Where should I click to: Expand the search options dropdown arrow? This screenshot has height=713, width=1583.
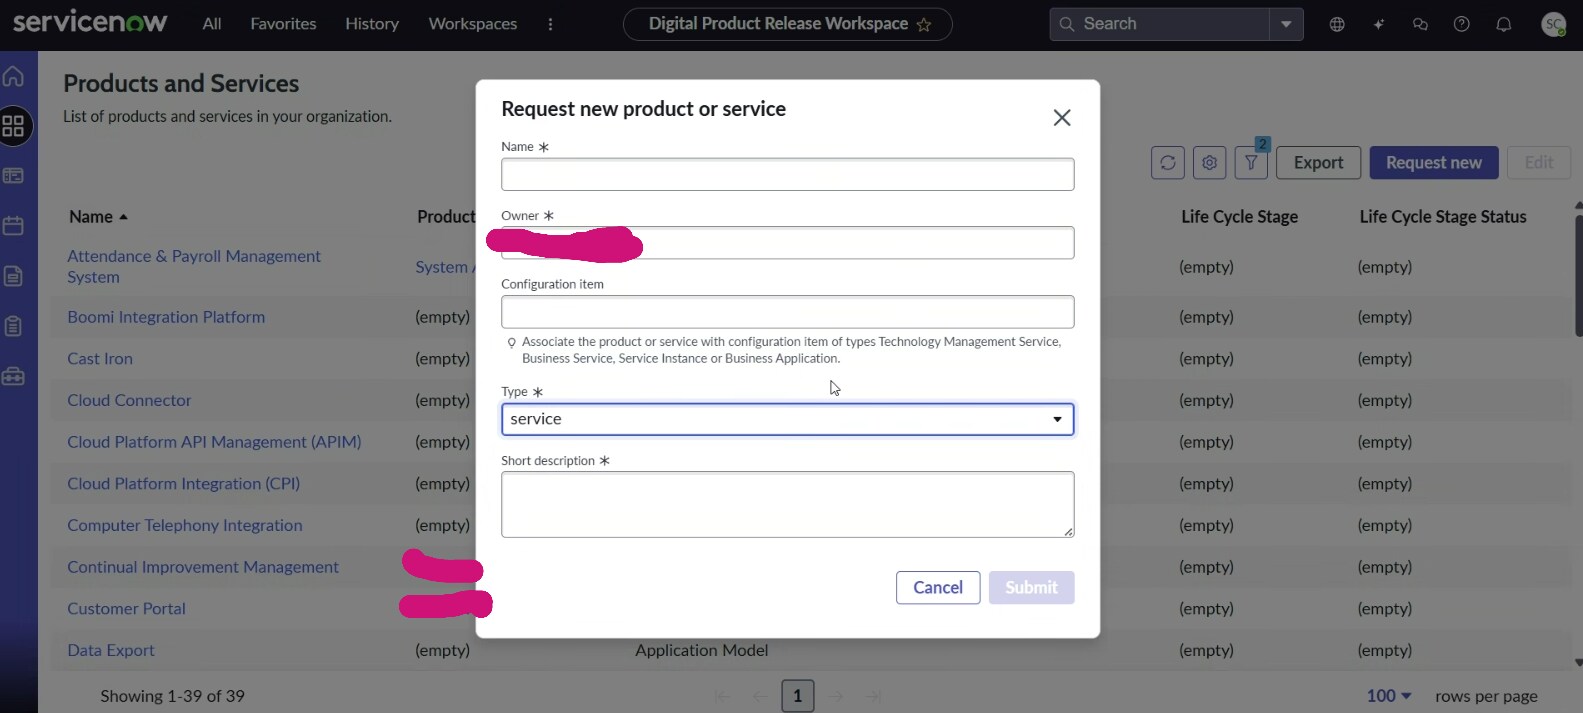pyautogui.click(x=1286, y=24)
